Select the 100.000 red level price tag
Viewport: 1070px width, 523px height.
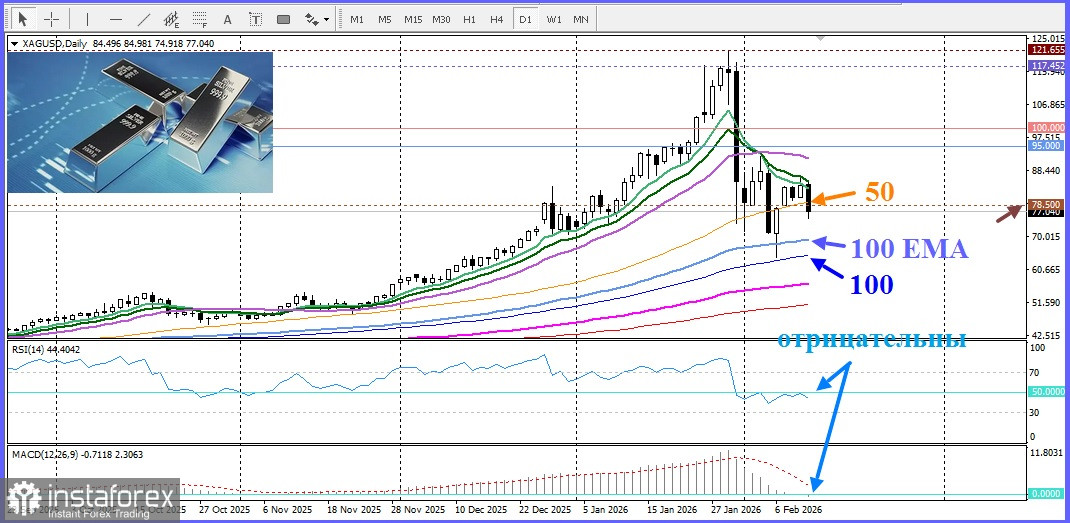pyautogui.click(x=1047, y=128)
